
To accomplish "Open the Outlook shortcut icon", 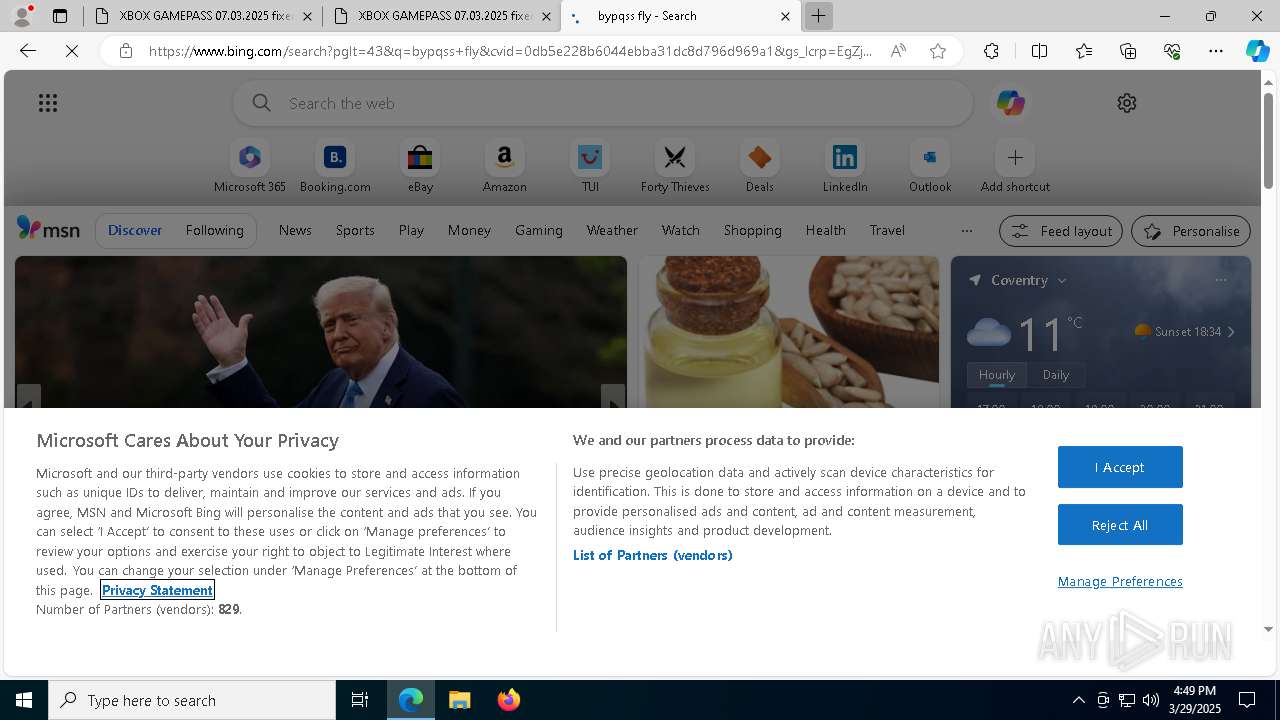I will pos(930,158).
